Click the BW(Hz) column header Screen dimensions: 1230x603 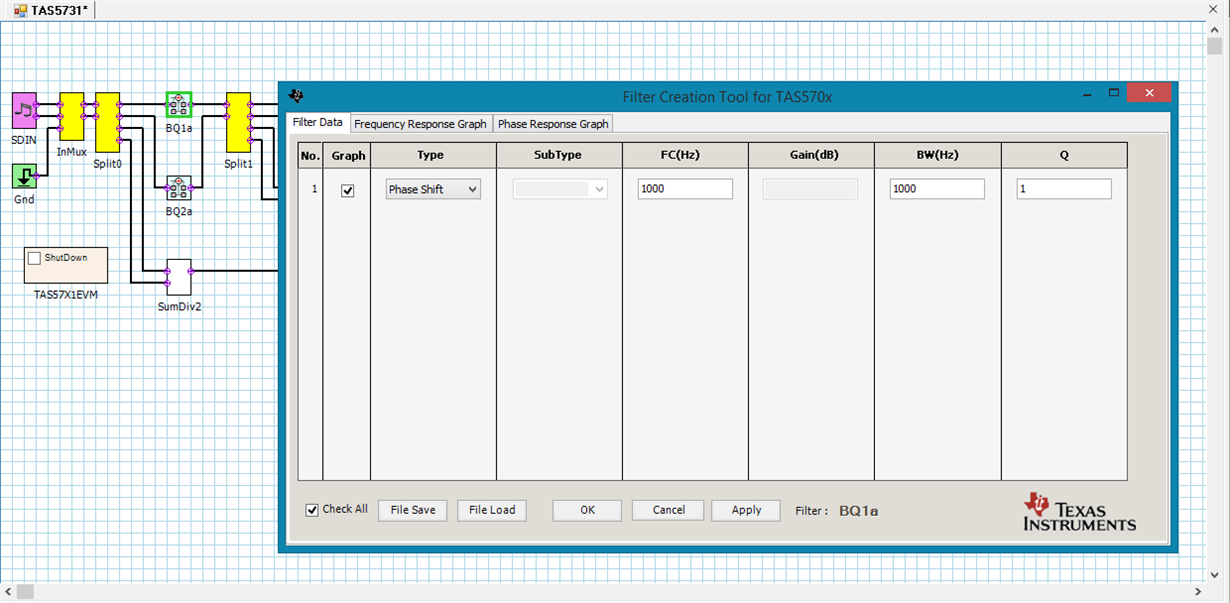pyautogui.click(x=937, y=155)
